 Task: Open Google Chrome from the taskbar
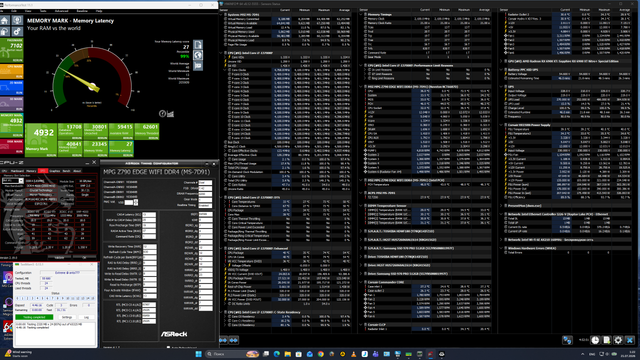(321, 354)
